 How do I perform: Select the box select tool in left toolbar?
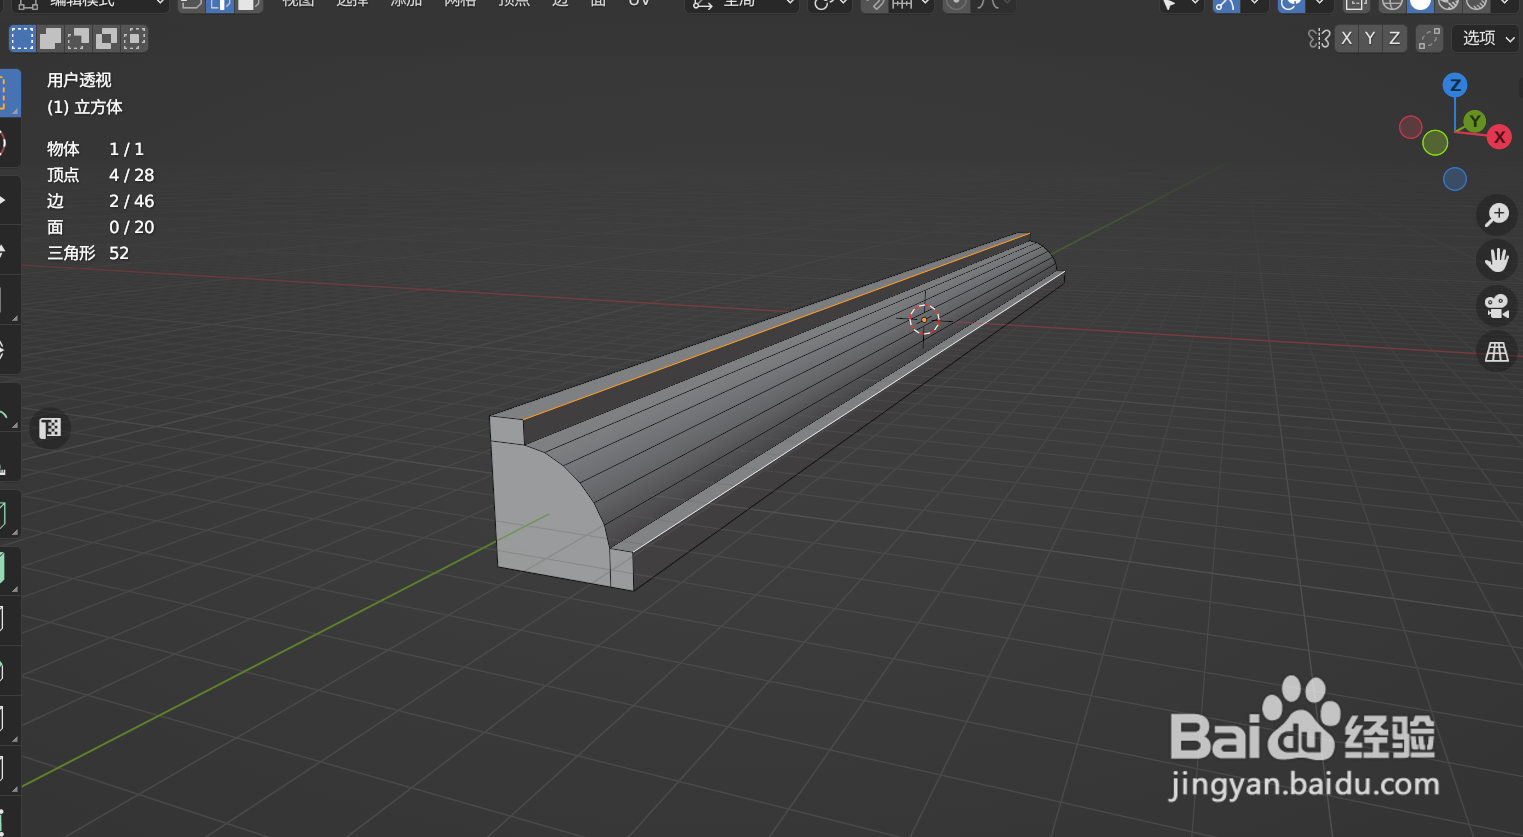(x=8, y=93)
